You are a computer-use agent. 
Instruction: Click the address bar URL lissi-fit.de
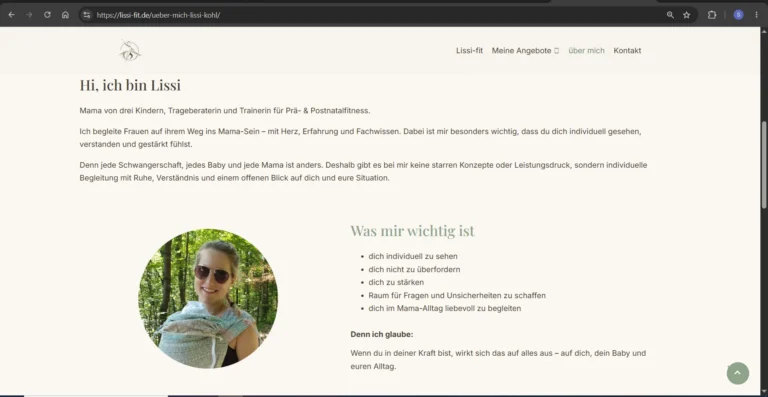[x=158, y=15]
